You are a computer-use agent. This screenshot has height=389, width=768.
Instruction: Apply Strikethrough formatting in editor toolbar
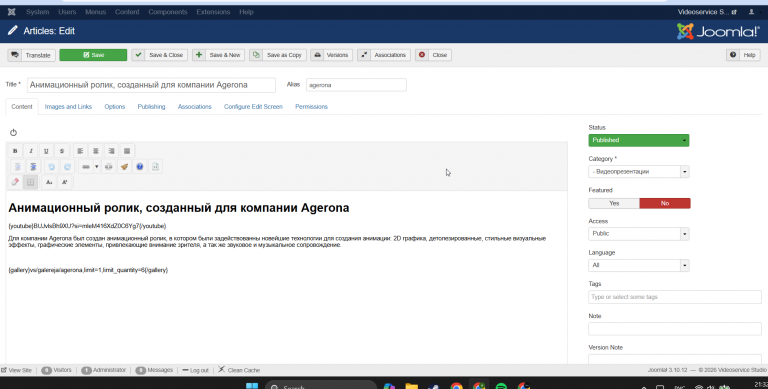click(62, 151)
